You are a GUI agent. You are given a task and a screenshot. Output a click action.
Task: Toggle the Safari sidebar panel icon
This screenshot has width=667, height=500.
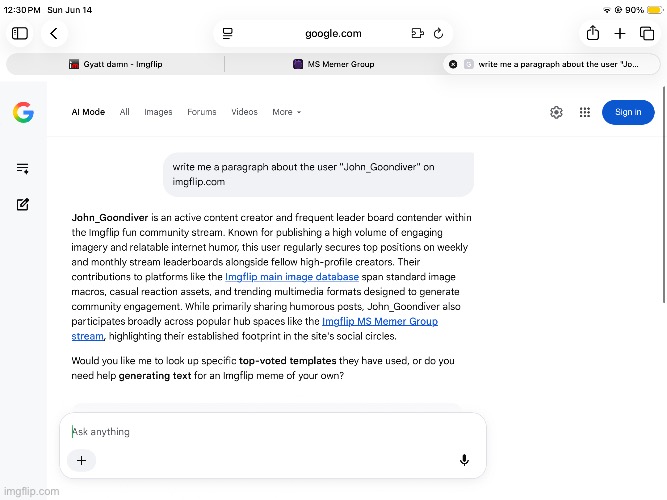(x=20, y=33)
